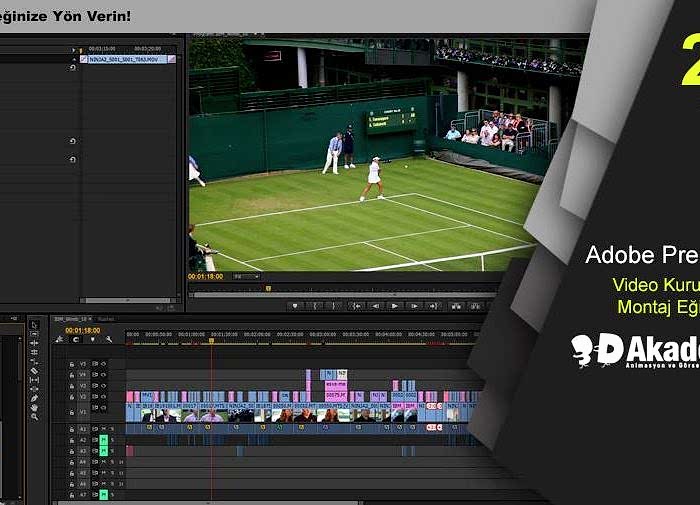The width and height of the screenshot is (700, 505).
Task: Unmute audio track A7
Action: [104, 494]
